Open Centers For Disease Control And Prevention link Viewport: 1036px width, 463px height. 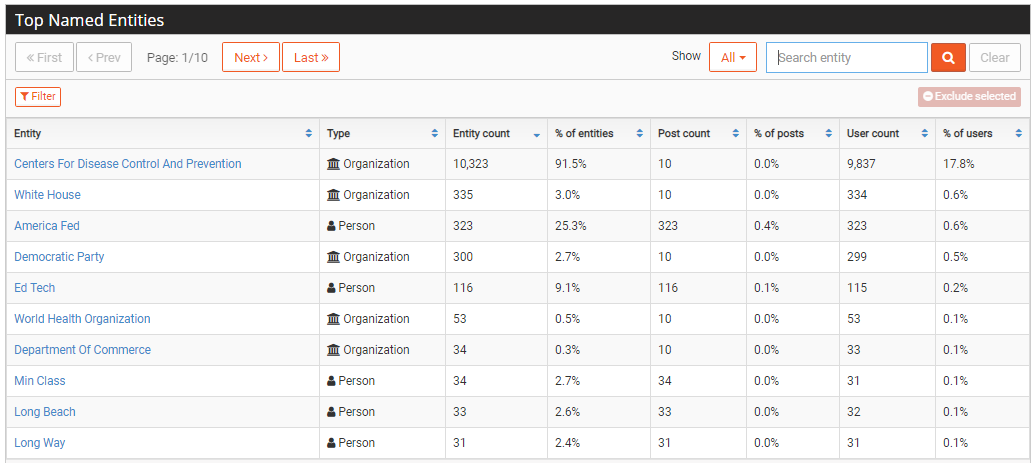(128, 164)
